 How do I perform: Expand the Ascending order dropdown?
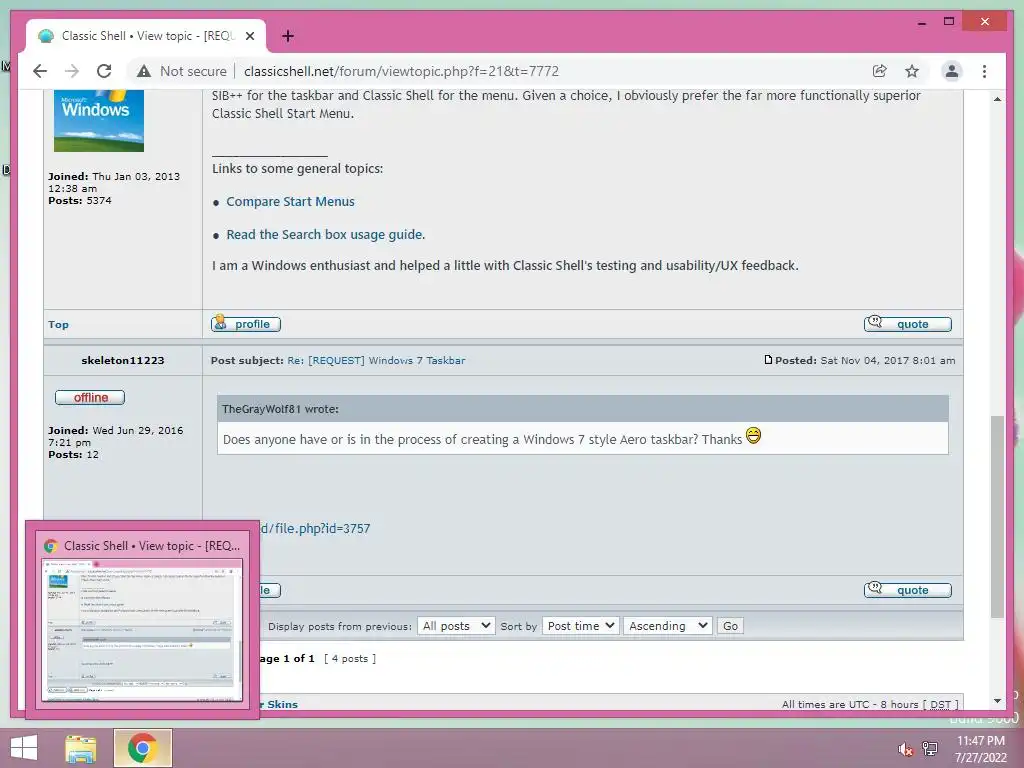click(668, 626)
